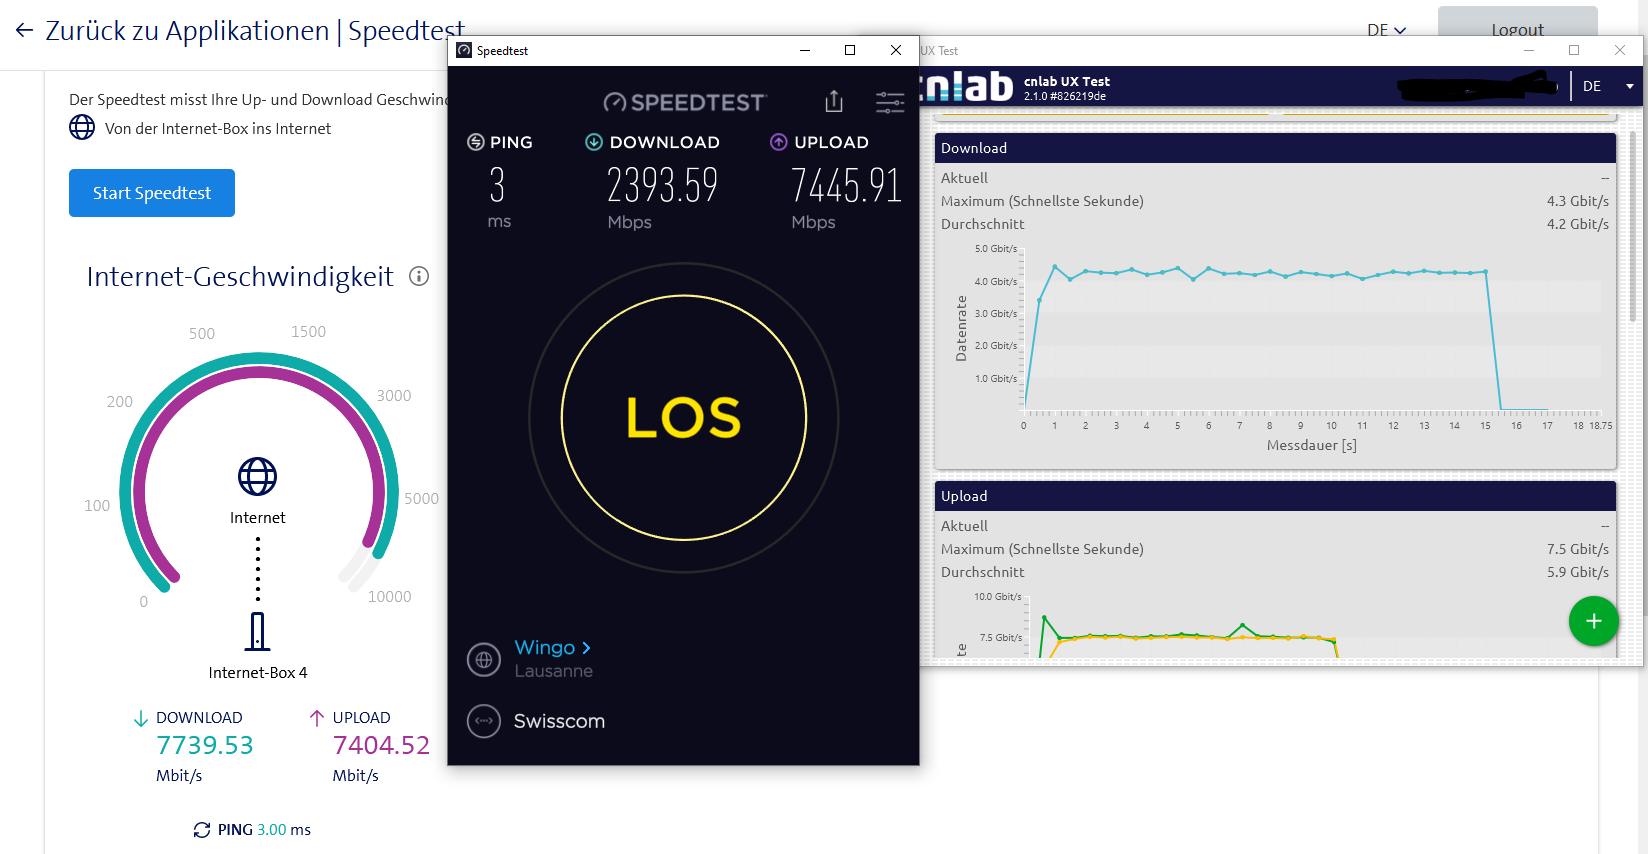1648x854 pixels.
Task: Click the globe icon beside Wingo
Action: click(484, 660)
